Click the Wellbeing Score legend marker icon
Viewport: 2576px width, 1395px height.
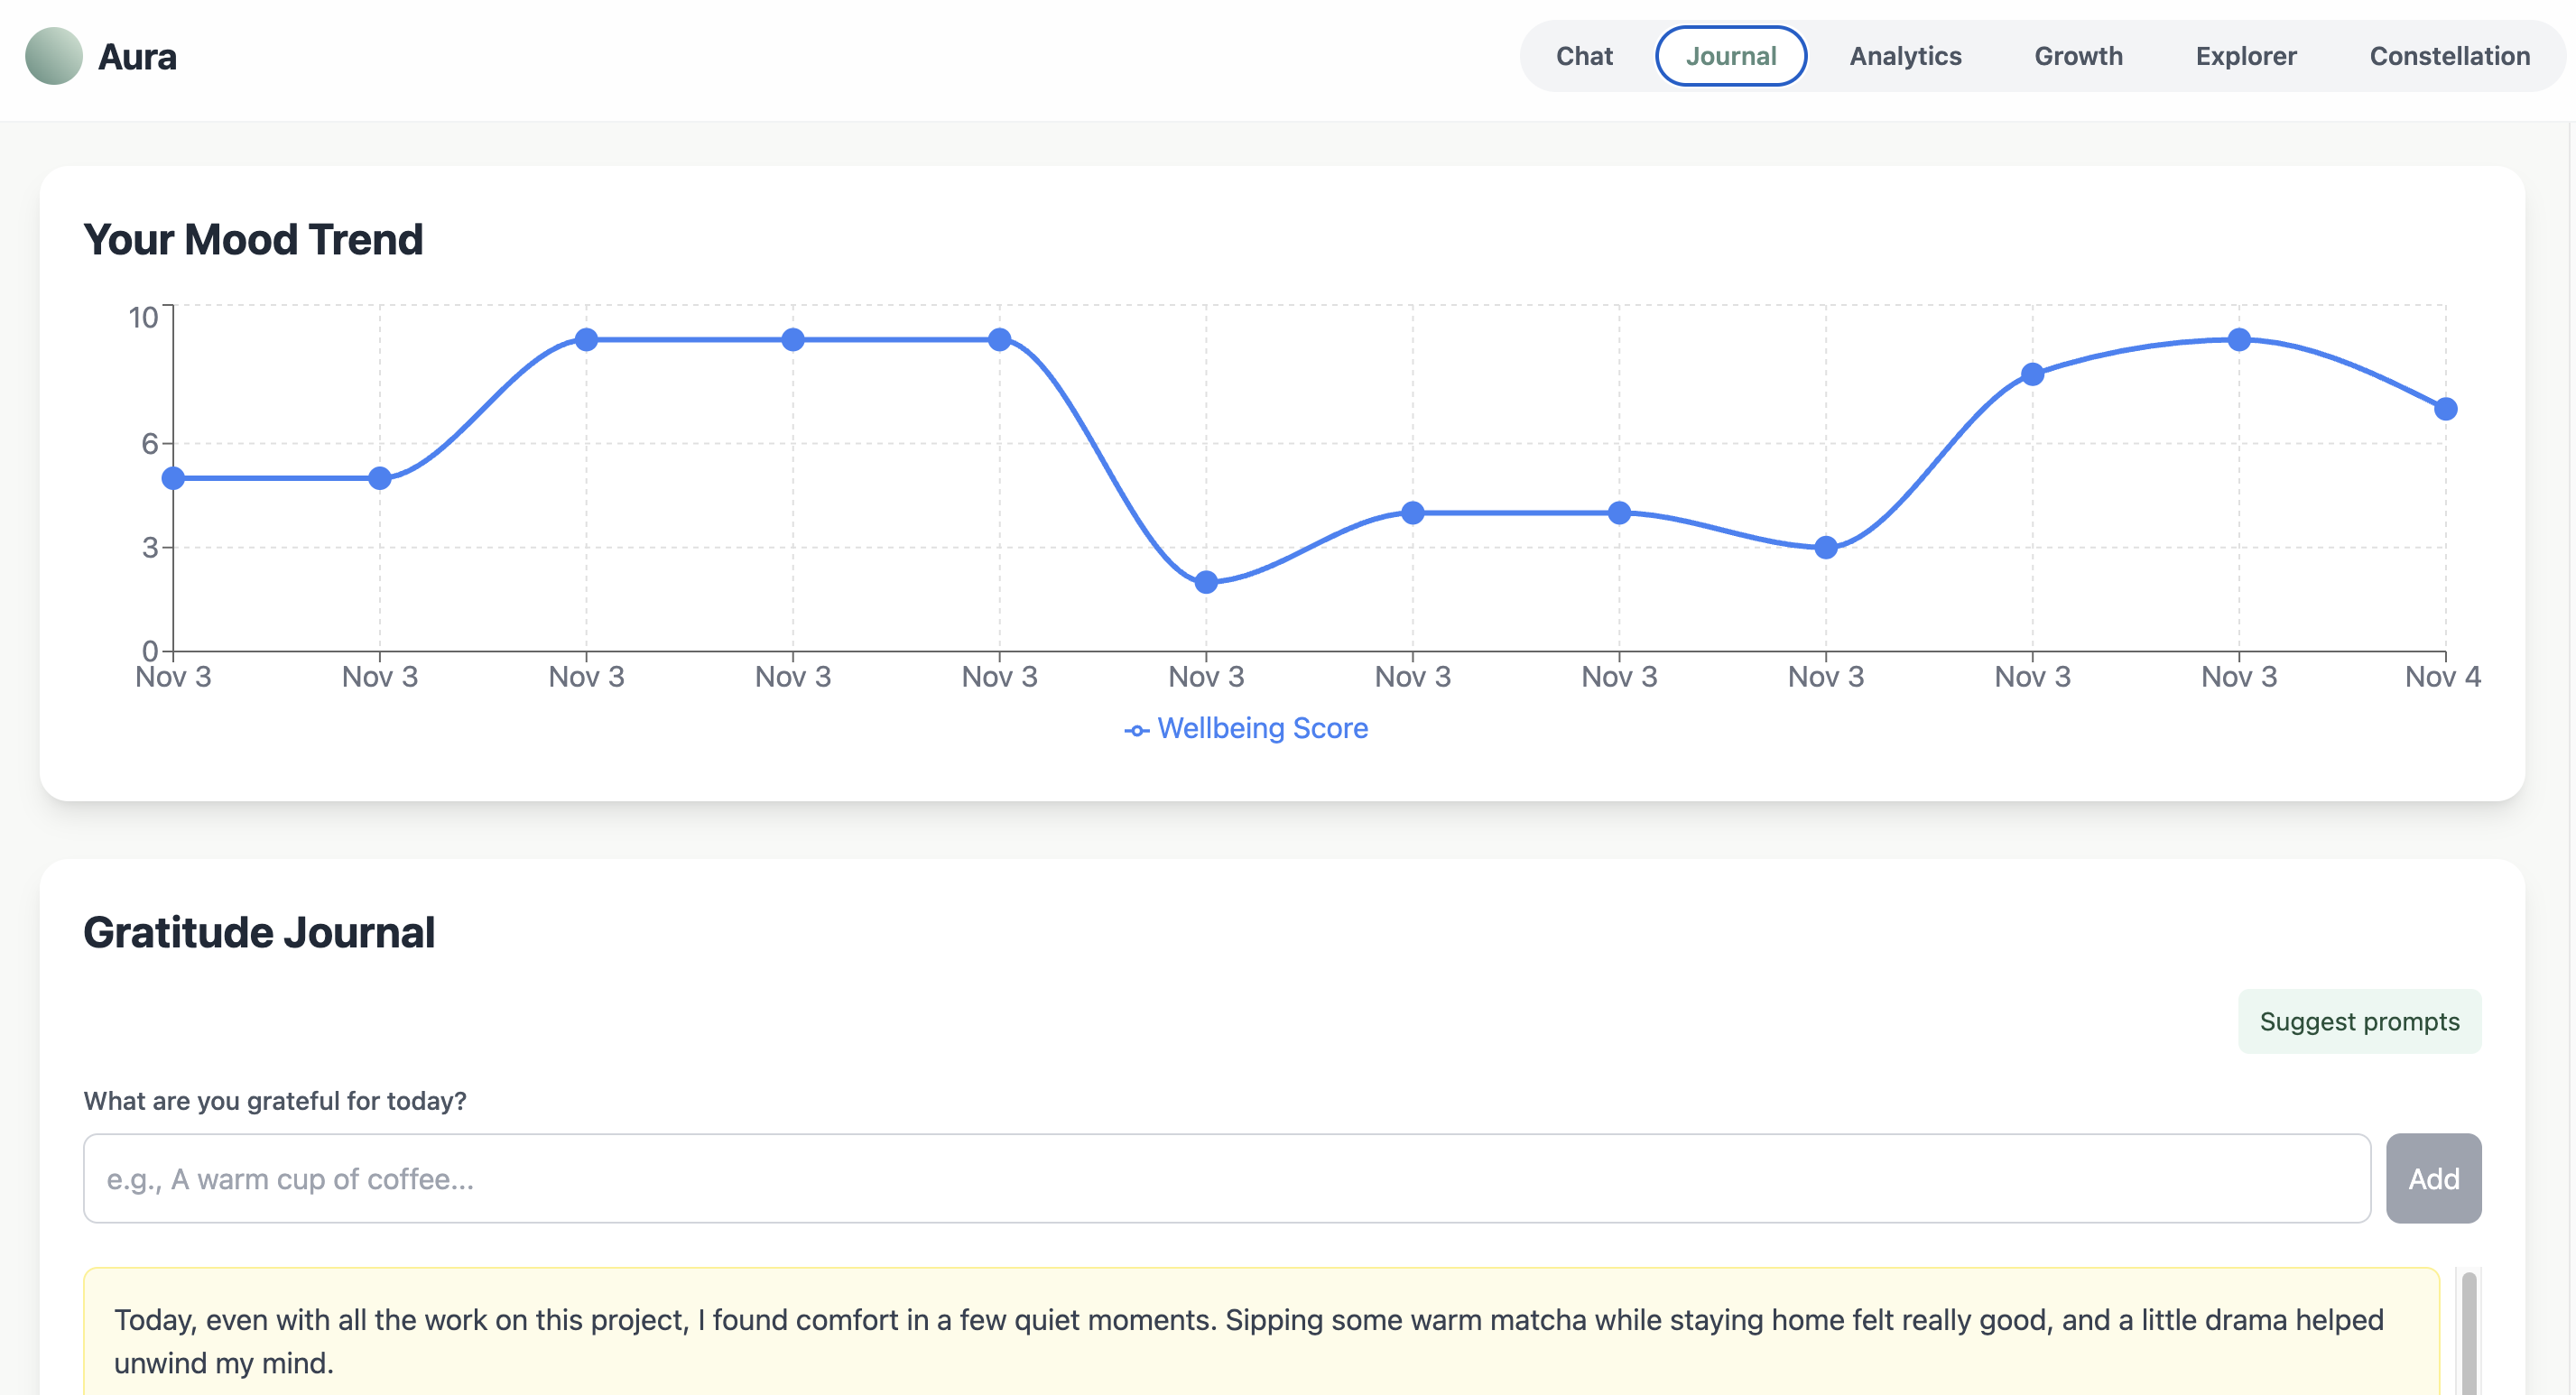click(1136, 731)
